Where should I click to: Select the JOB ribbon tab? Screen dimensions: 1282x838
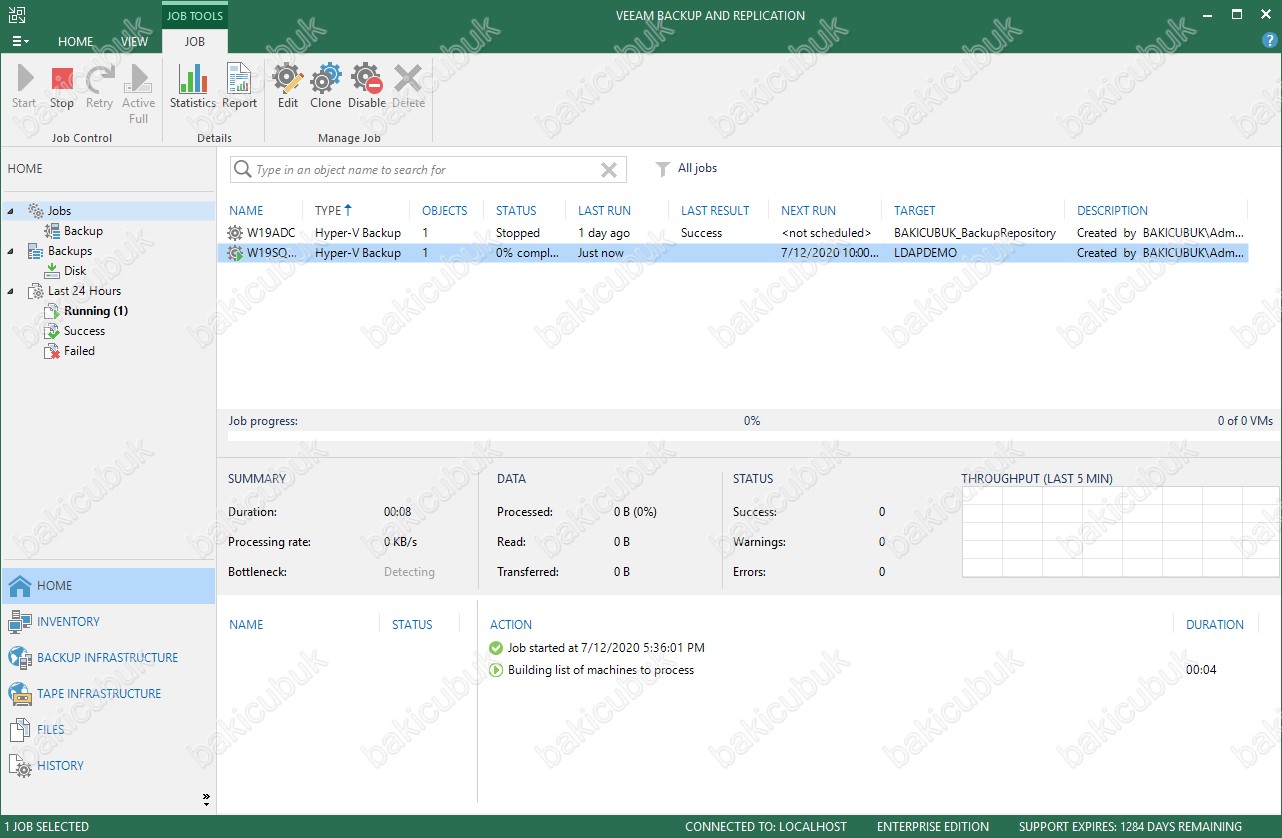[x=195, y=41]
